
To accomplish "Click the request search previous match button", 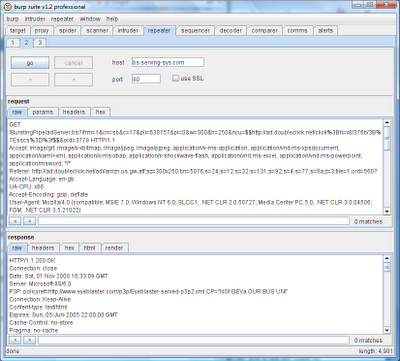I will [x=15, y=221].
